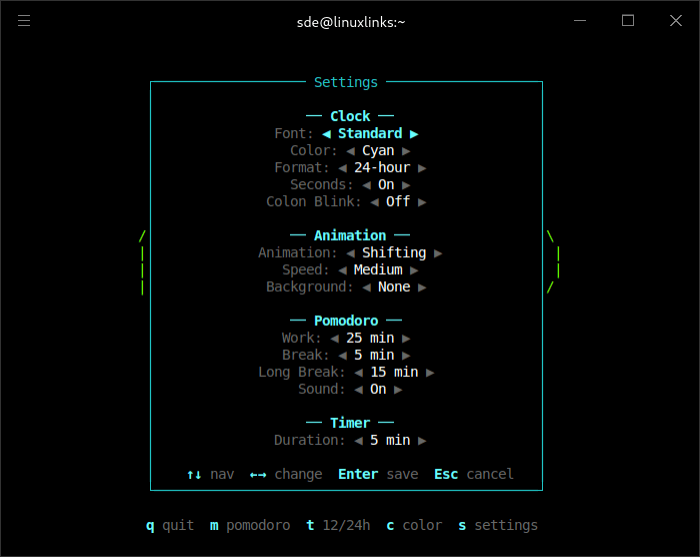700x557 pixels.
Task: Open the terminal hamburger menu
Action: click(24, 21)
